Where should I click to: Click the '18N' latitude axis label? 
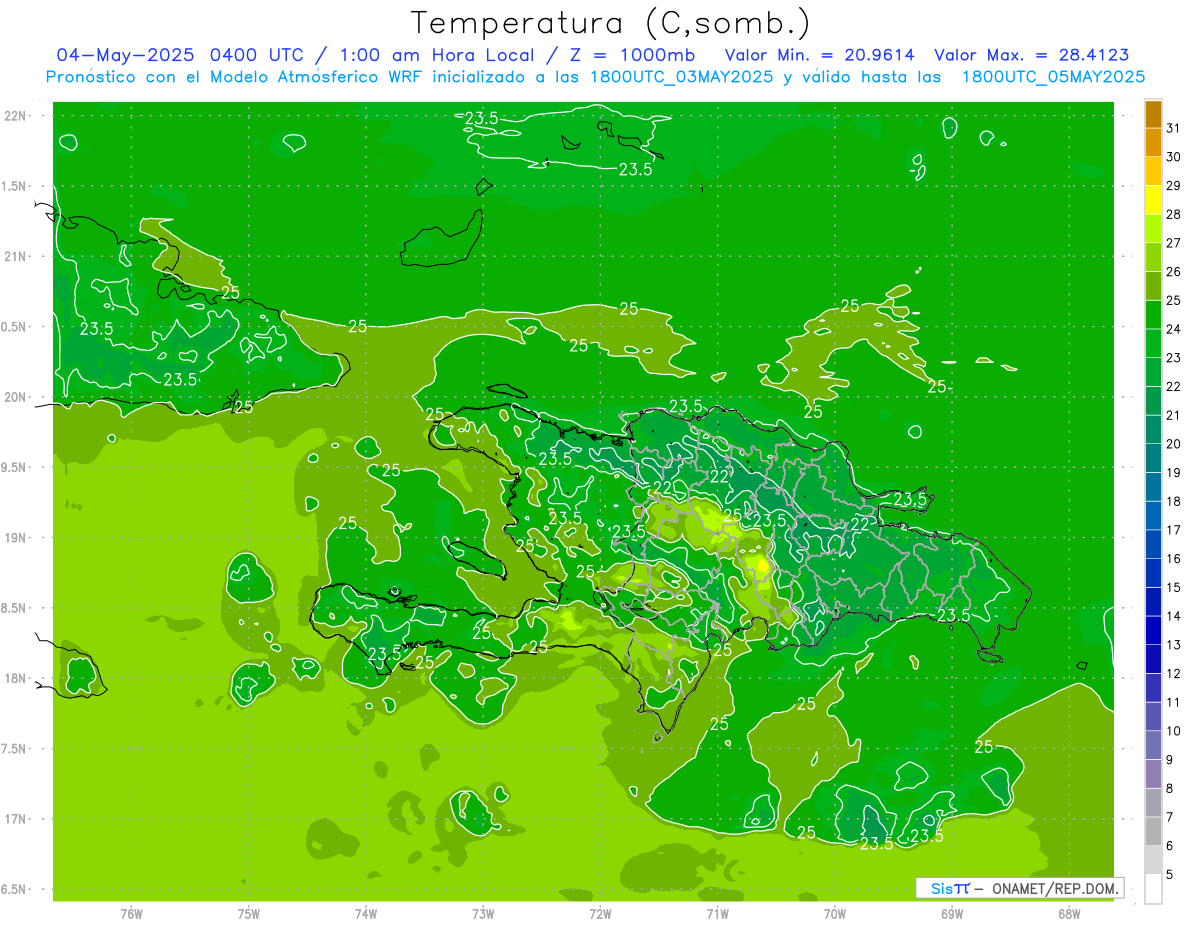[15, 678]
